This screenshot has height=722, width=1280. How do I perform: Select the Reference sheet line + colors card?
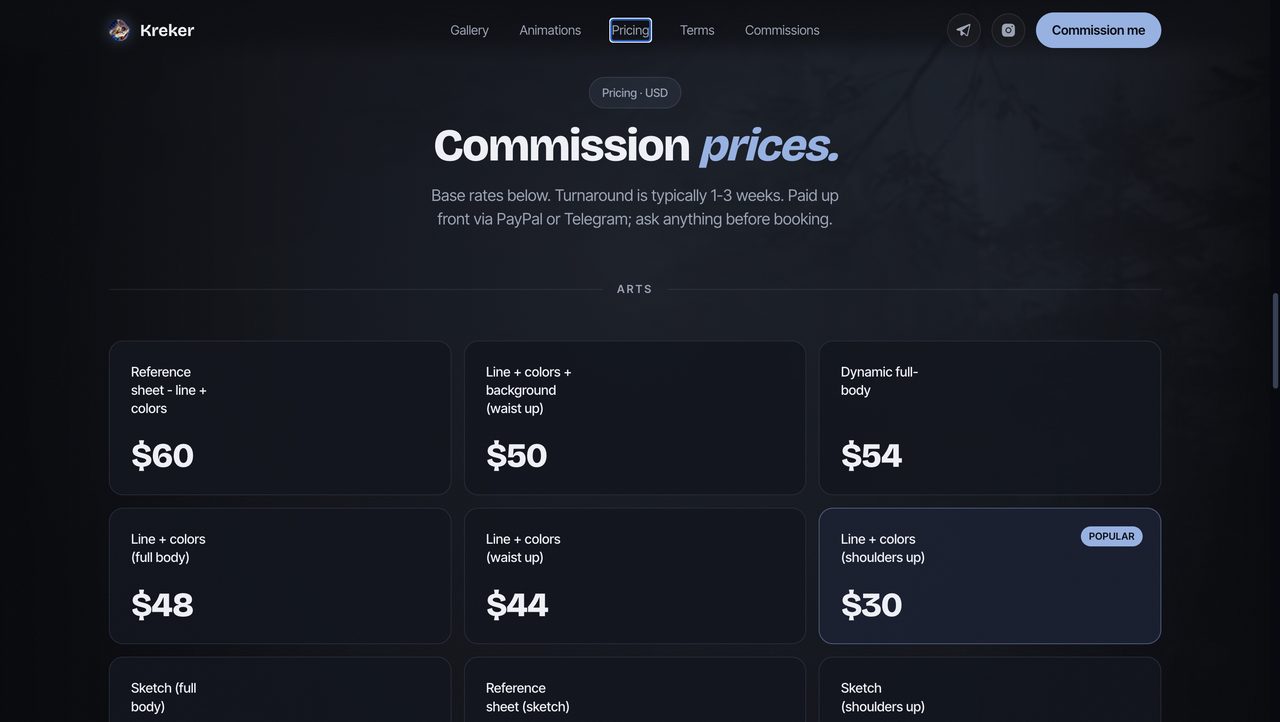pyautogui.click(x=280, y=418)
